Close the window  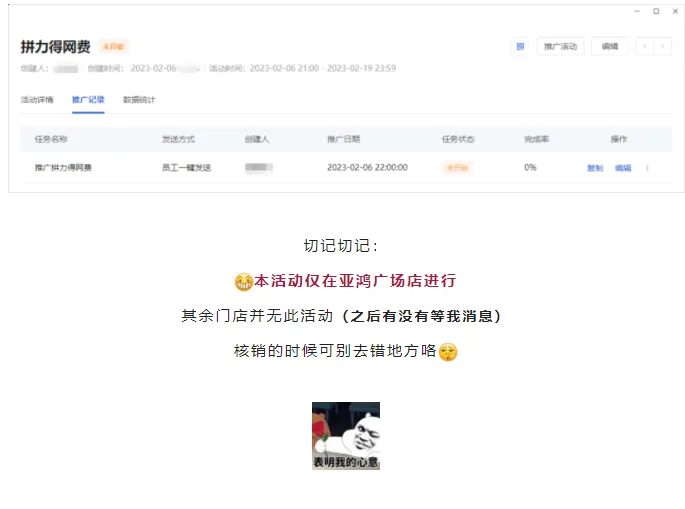click(x=675, y=11)
